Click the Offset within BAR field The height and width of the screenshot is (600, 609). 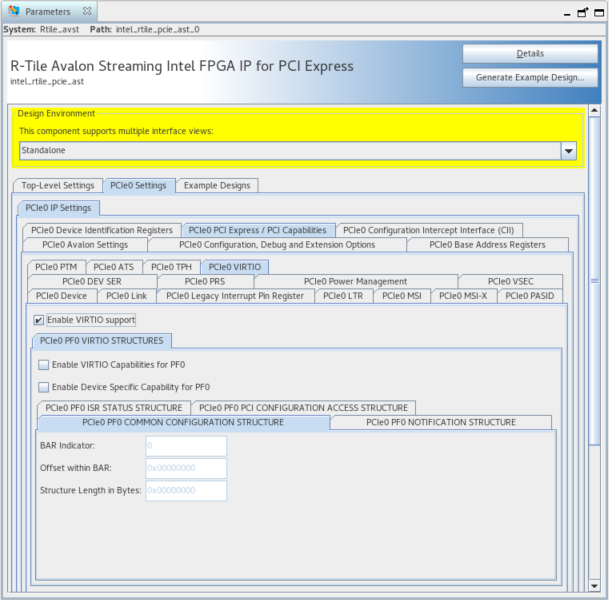click(186, 468)
